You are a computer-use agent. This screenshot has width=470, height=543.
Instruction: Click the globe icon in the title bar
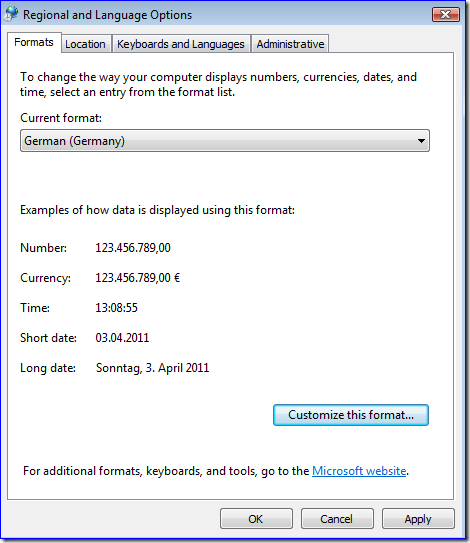(x=11, y=14)
